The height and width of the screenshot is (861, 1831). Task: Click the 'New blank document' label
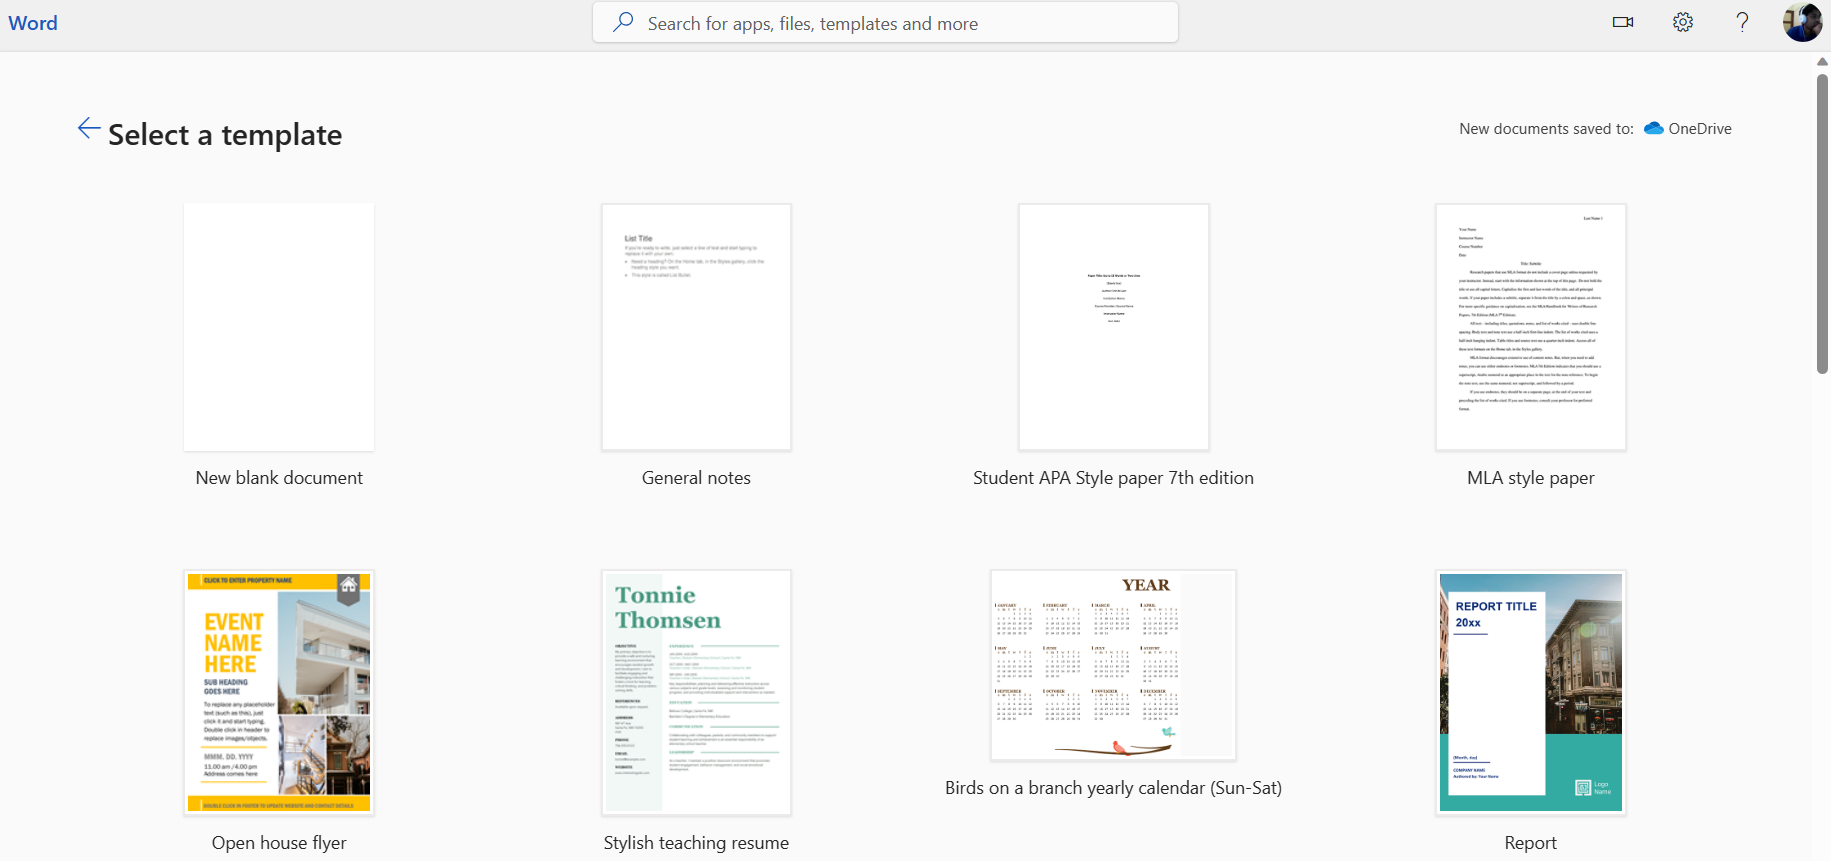coord(279,478)
